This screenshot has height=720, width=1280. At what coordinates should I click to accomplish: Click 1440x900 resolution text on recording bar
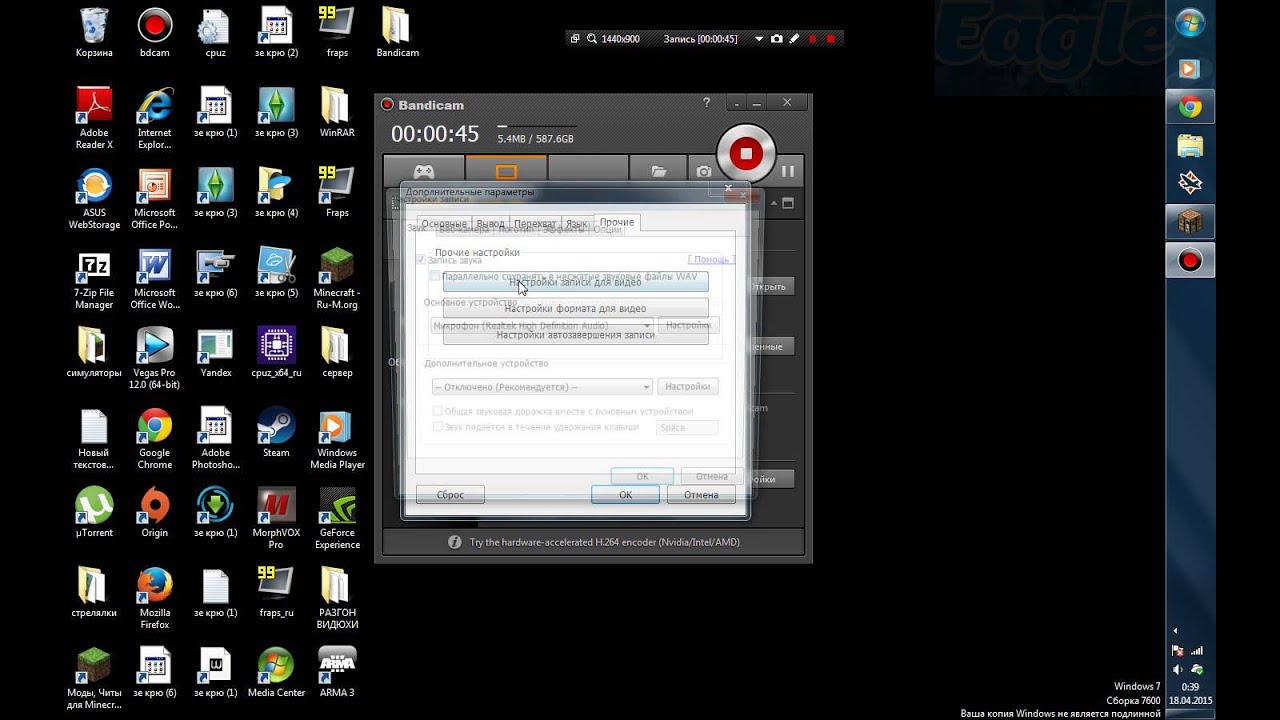pyautogui.click(x=620, y=39)
